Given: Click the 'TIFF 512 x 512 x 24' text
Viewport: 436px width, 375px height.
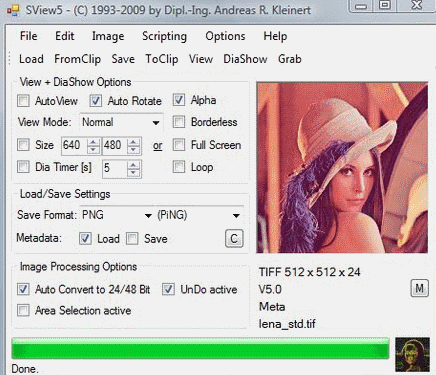Looking at the screenshot, I should click(x=309, y=272).
